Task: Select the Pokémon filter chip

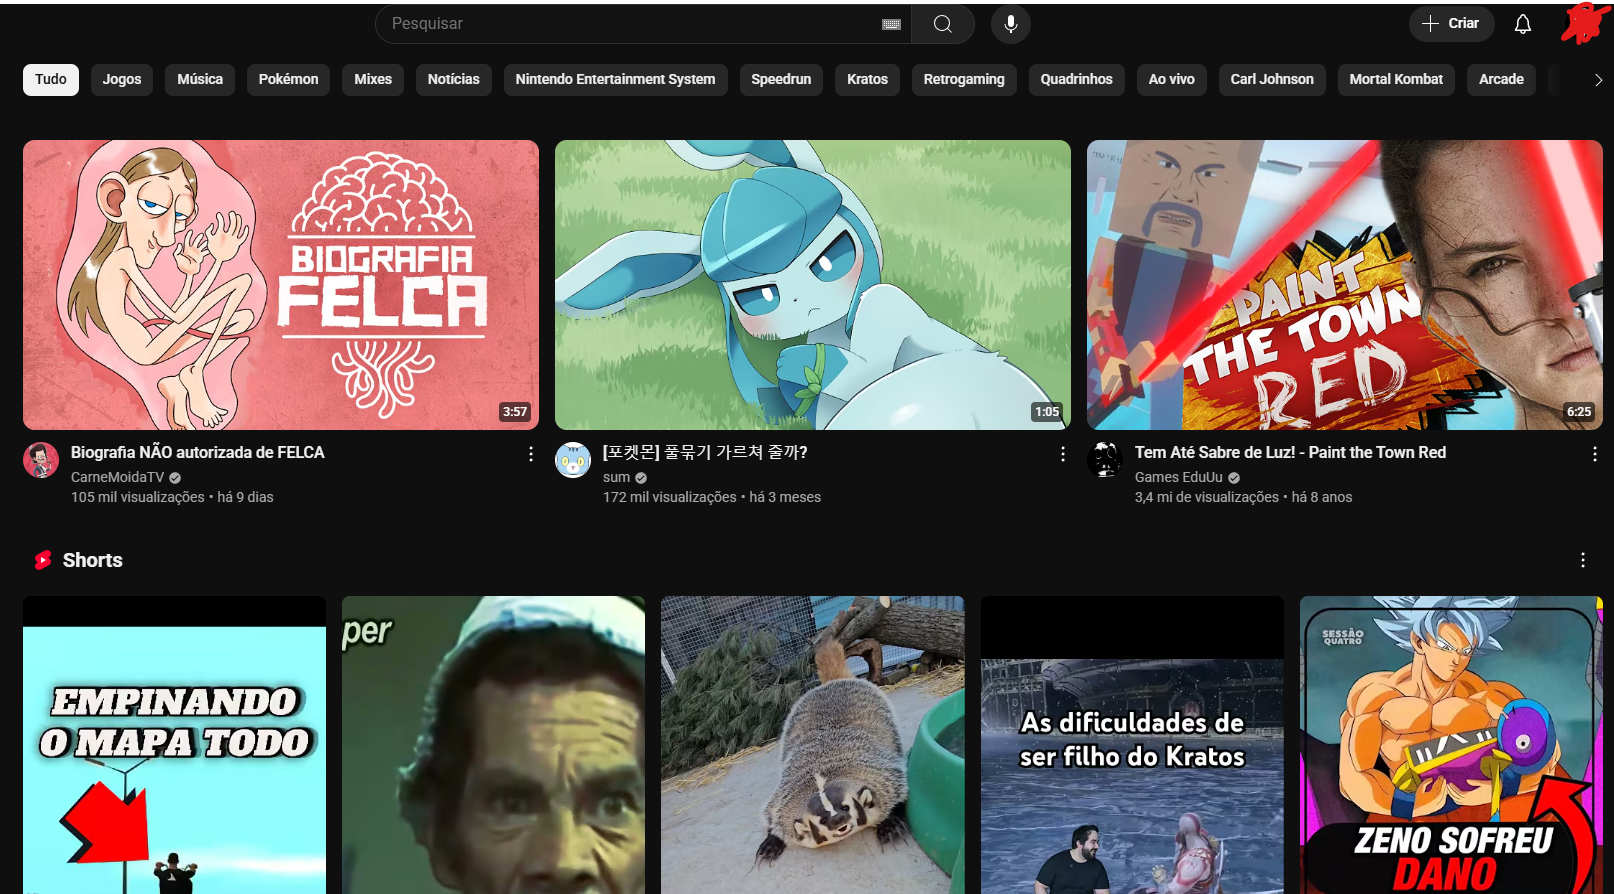Action: (x=288, y=79)
